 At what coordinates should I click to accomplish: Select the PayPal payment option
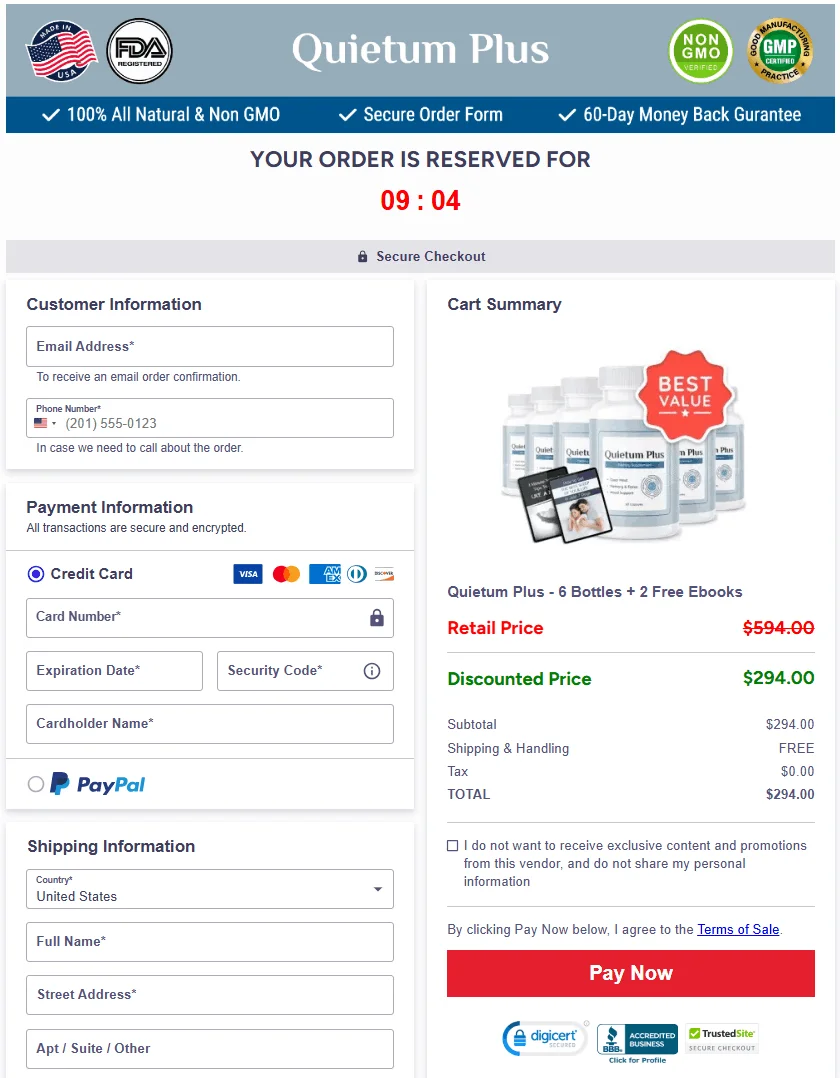[x=35, y=784]
